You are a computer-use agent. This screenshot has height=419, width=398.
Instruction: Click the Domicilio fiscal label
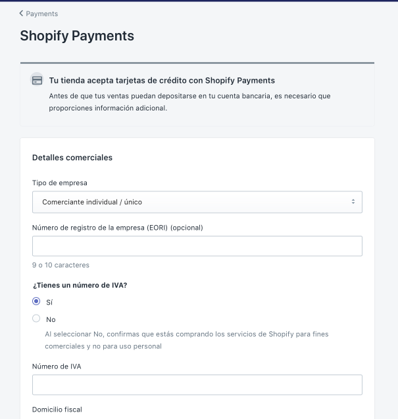[57, 409]
